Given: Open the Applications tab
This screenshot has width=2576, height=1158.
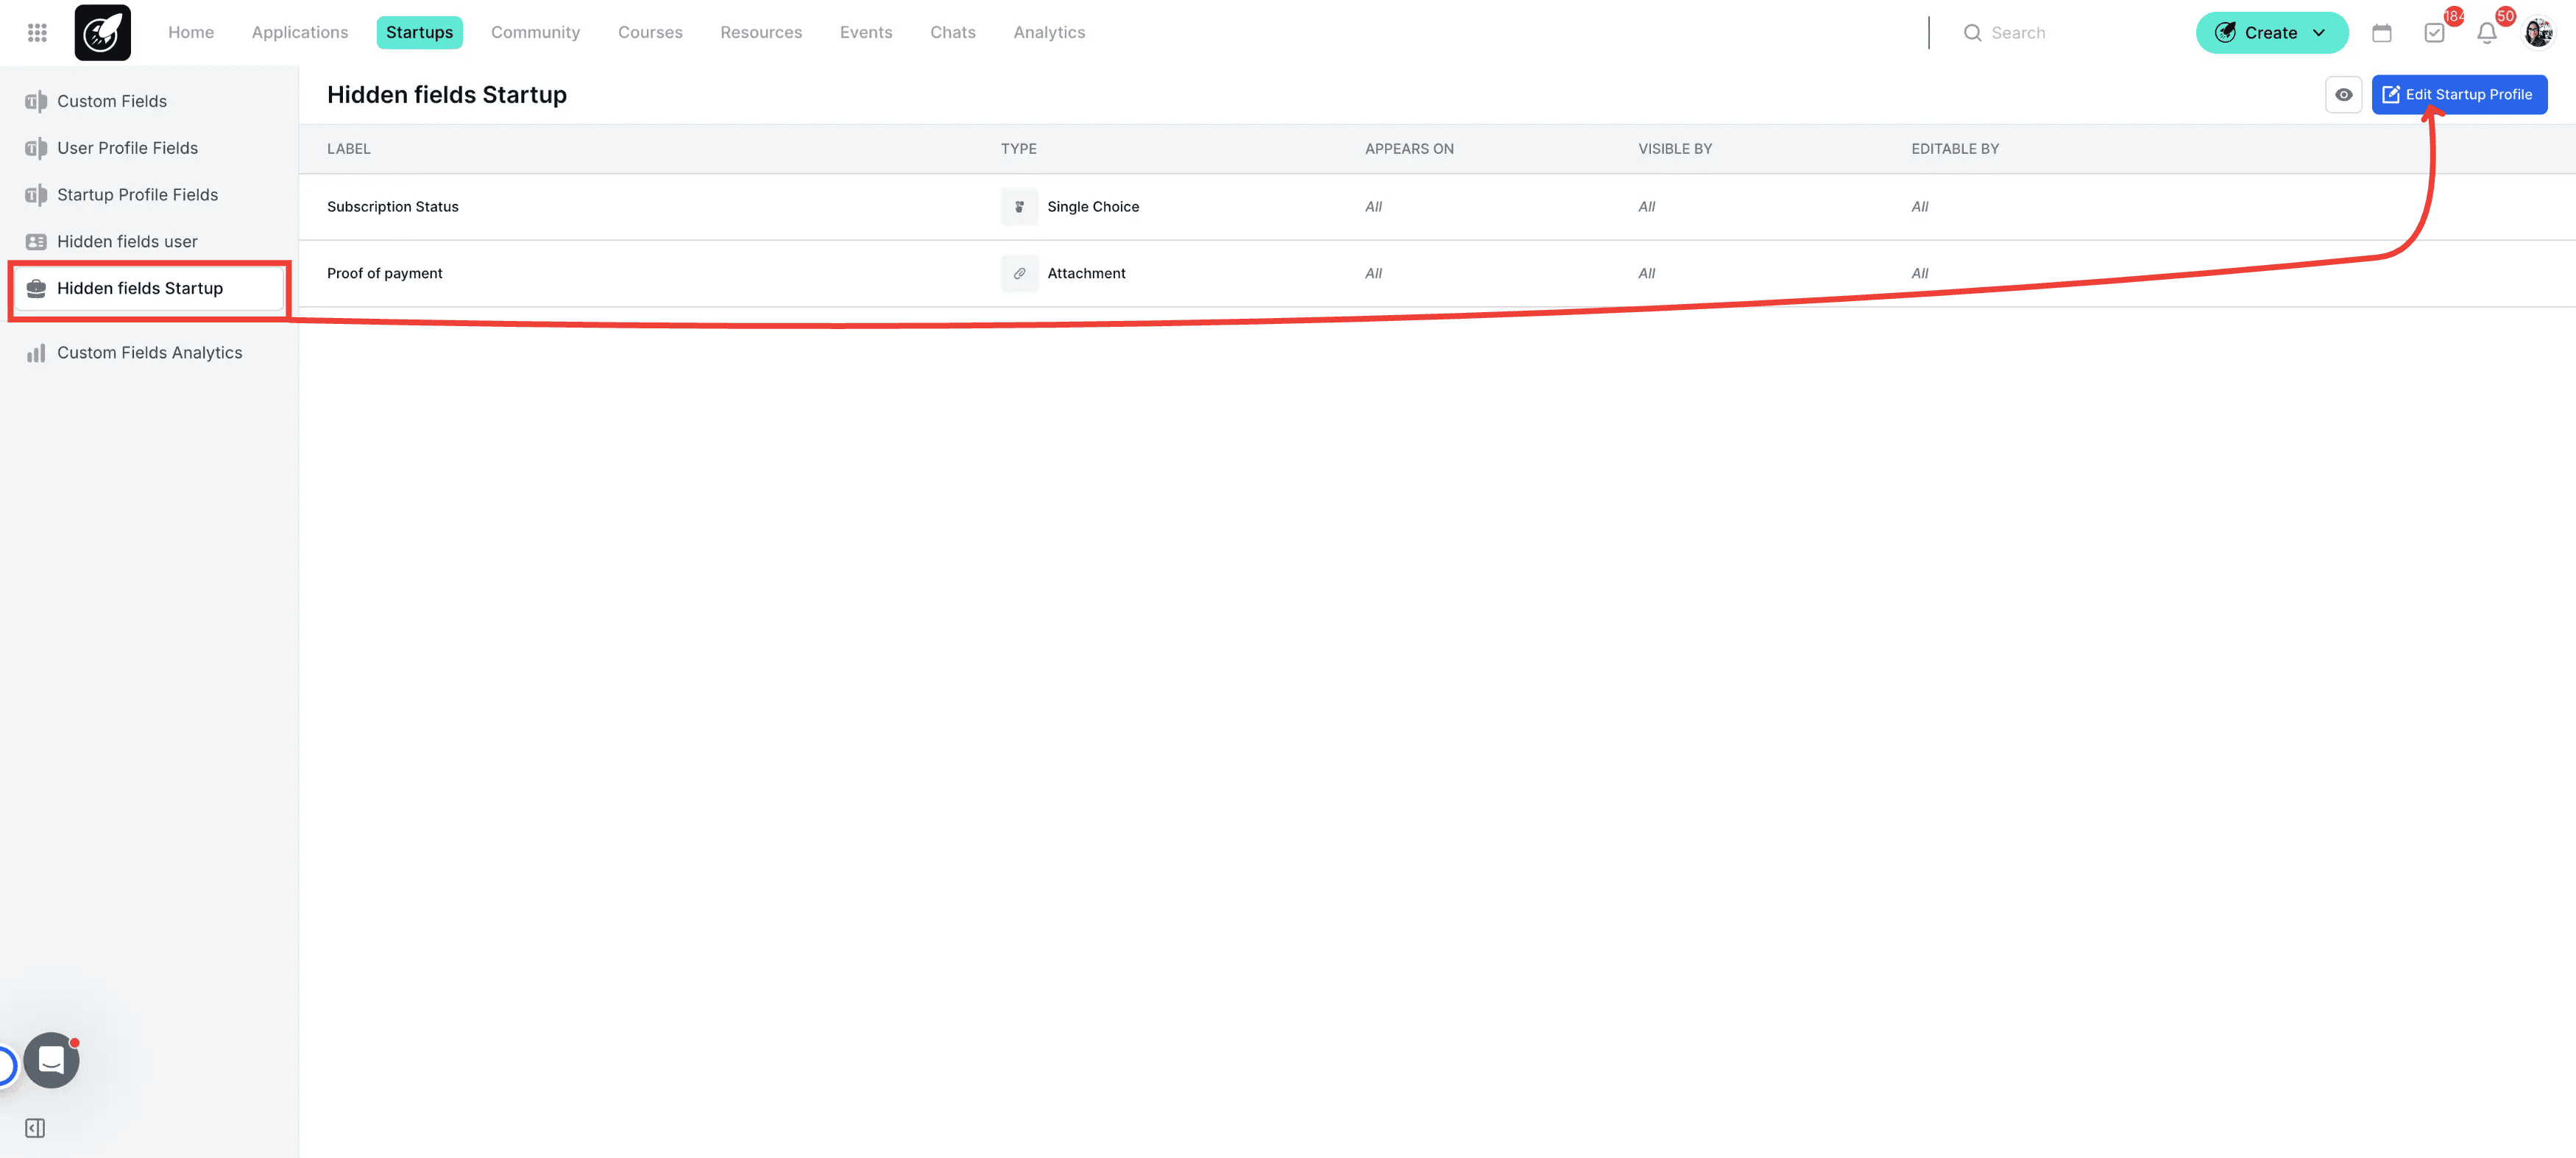Looking at the screenshot, I should [x=300, y=33].
